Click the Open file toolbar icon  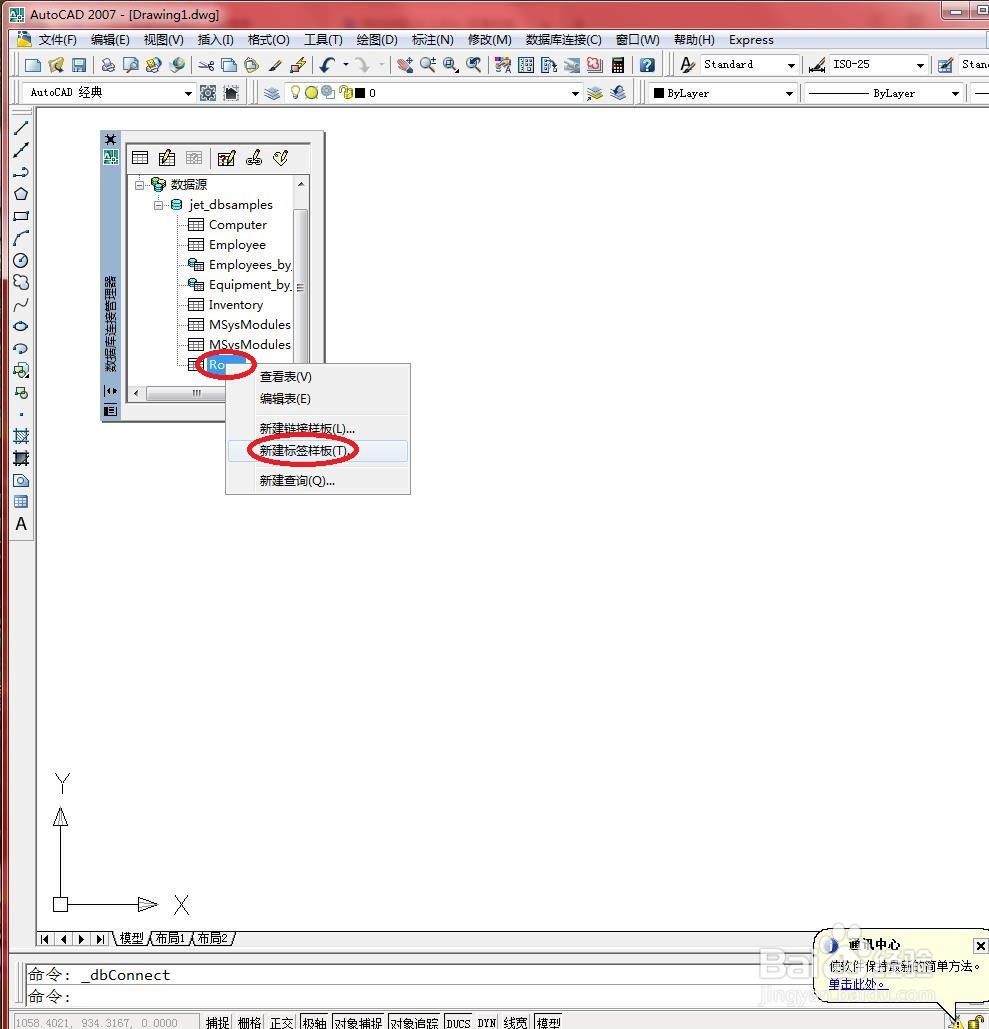56,64
